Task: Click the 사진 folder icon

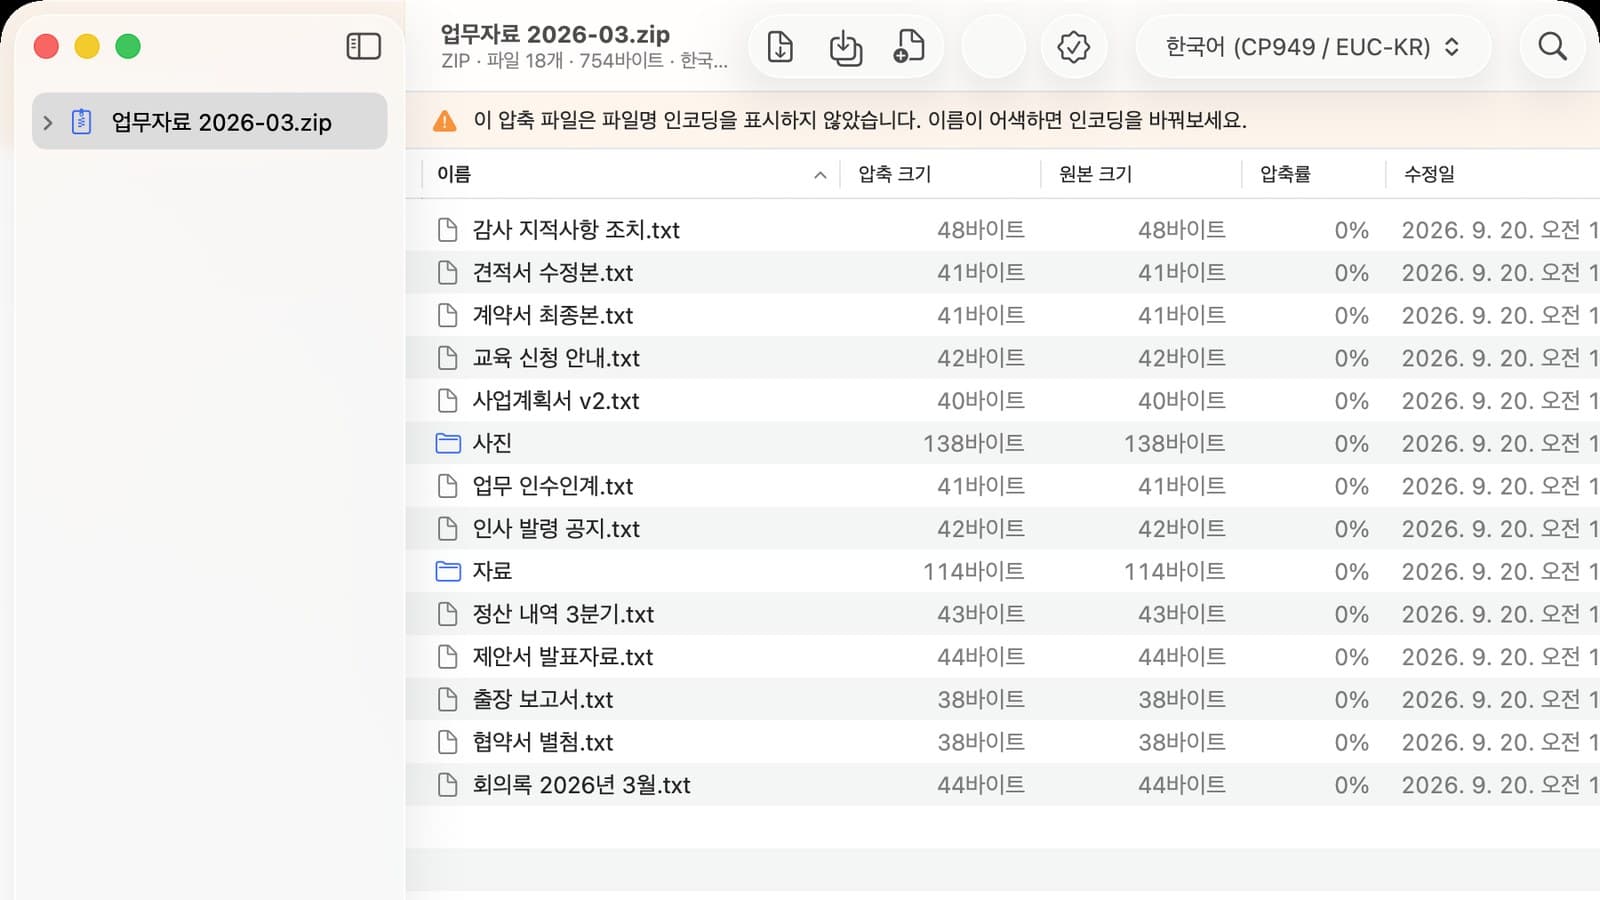Action: (x=448, y=443)
